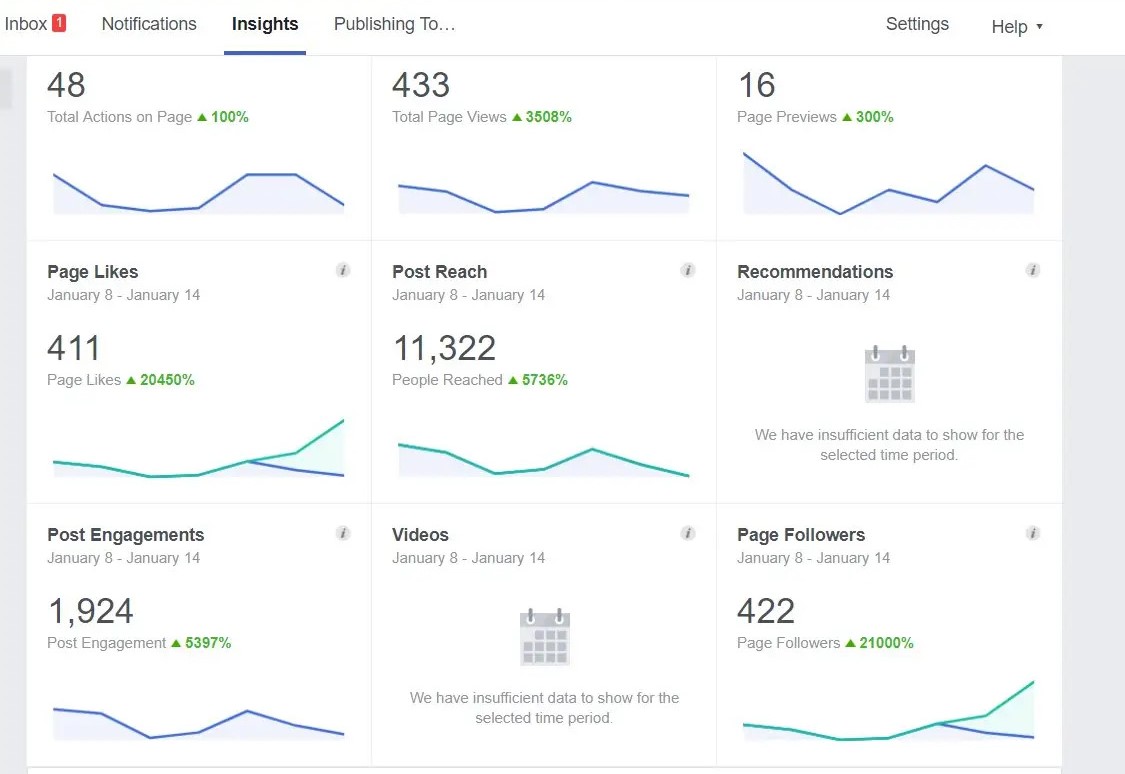The height and width of the screenshot is (774, 1125).
Task: Click info icon on Post Engagements card
Action: pyautogui.click(x=343, y=533)
